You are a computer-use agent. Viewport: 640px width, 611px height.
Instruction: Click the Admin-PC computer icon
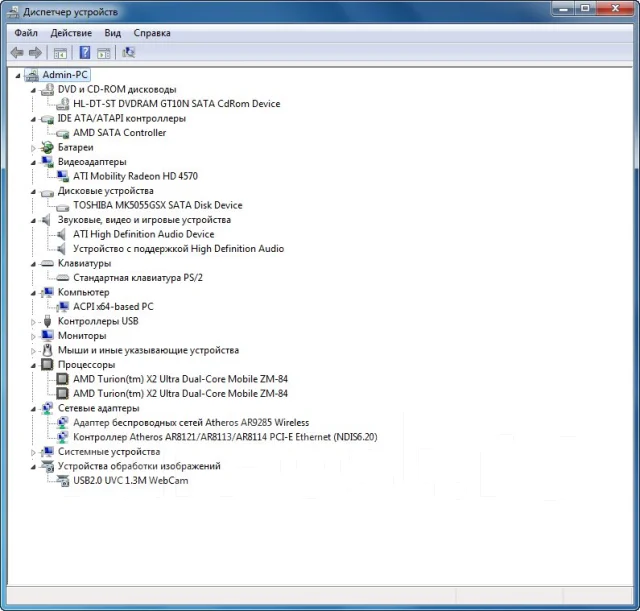coord(32,75)
